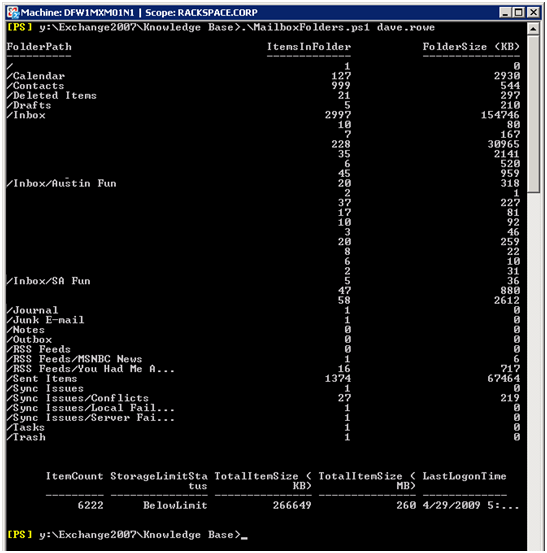Click the /Sync Issues/Conflicts folder path
Image resolution: width=547 pixels, height=553 pixels.
click(78, 398)
